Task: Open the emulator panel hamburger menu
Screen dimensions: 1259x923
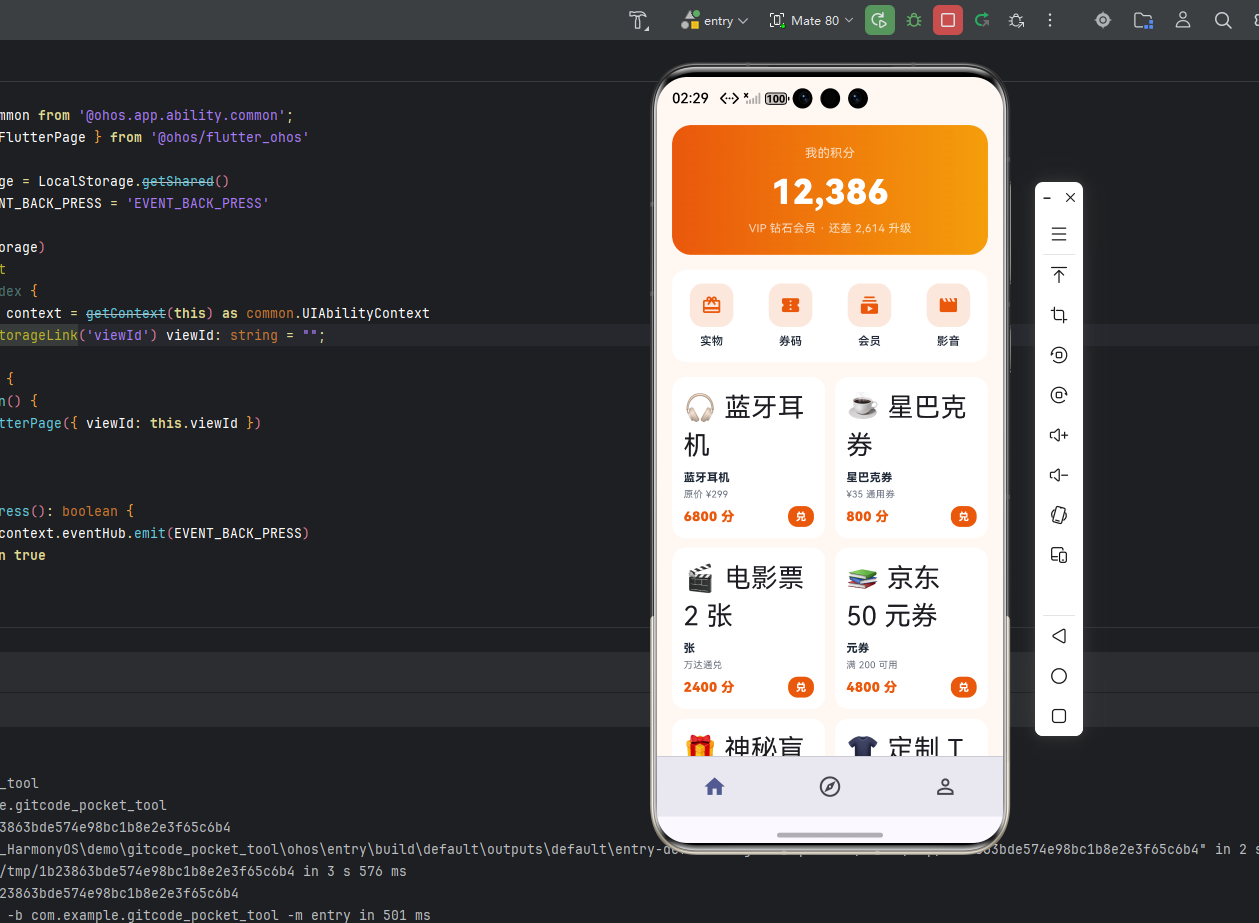Action: [x=1059, y=235]
